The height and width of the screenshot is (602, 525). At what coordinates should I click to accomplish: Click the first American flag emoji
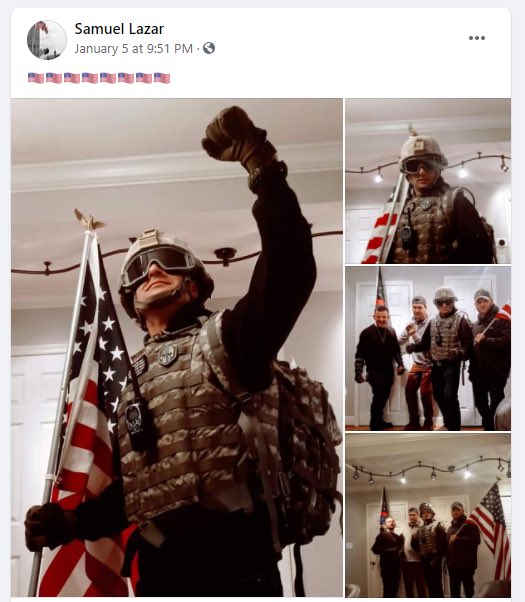36,78
